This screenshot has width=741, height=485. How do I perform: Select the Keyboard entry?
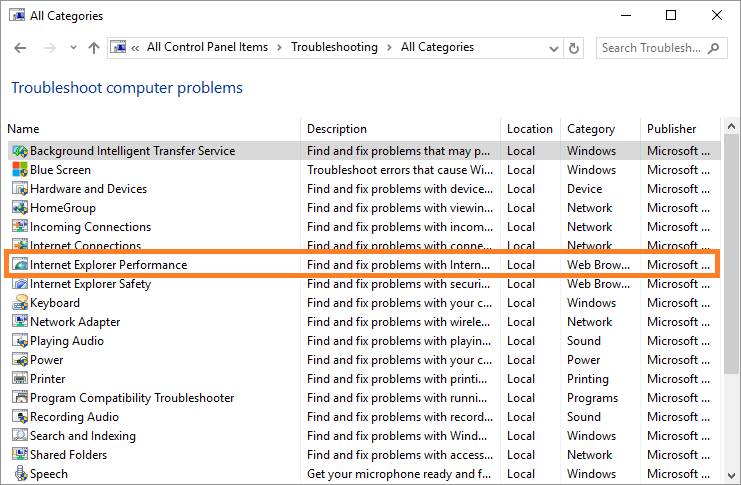coord(55,303)
